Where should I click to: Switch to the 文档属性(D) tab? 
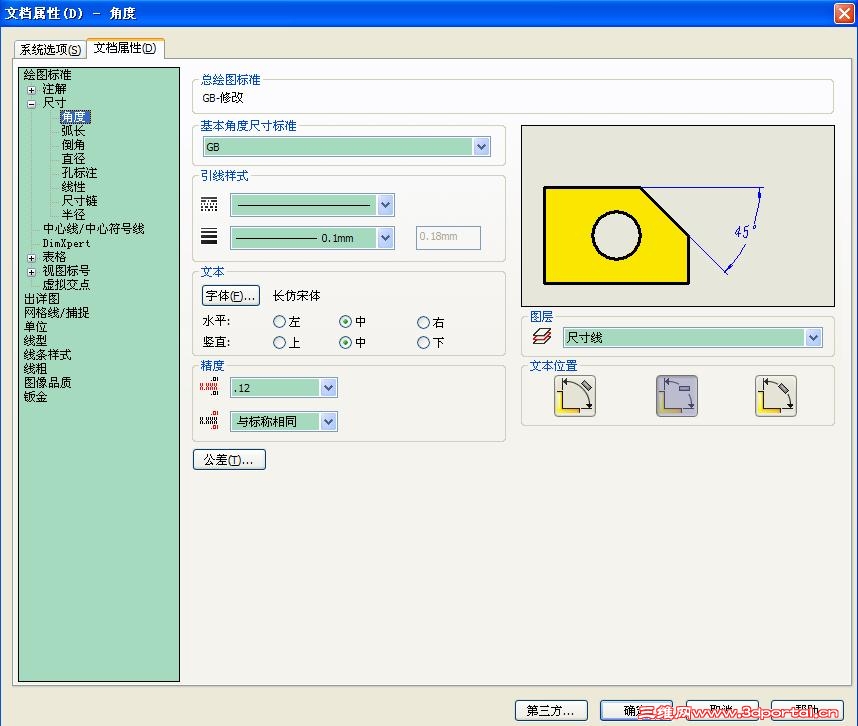point(125,48)
